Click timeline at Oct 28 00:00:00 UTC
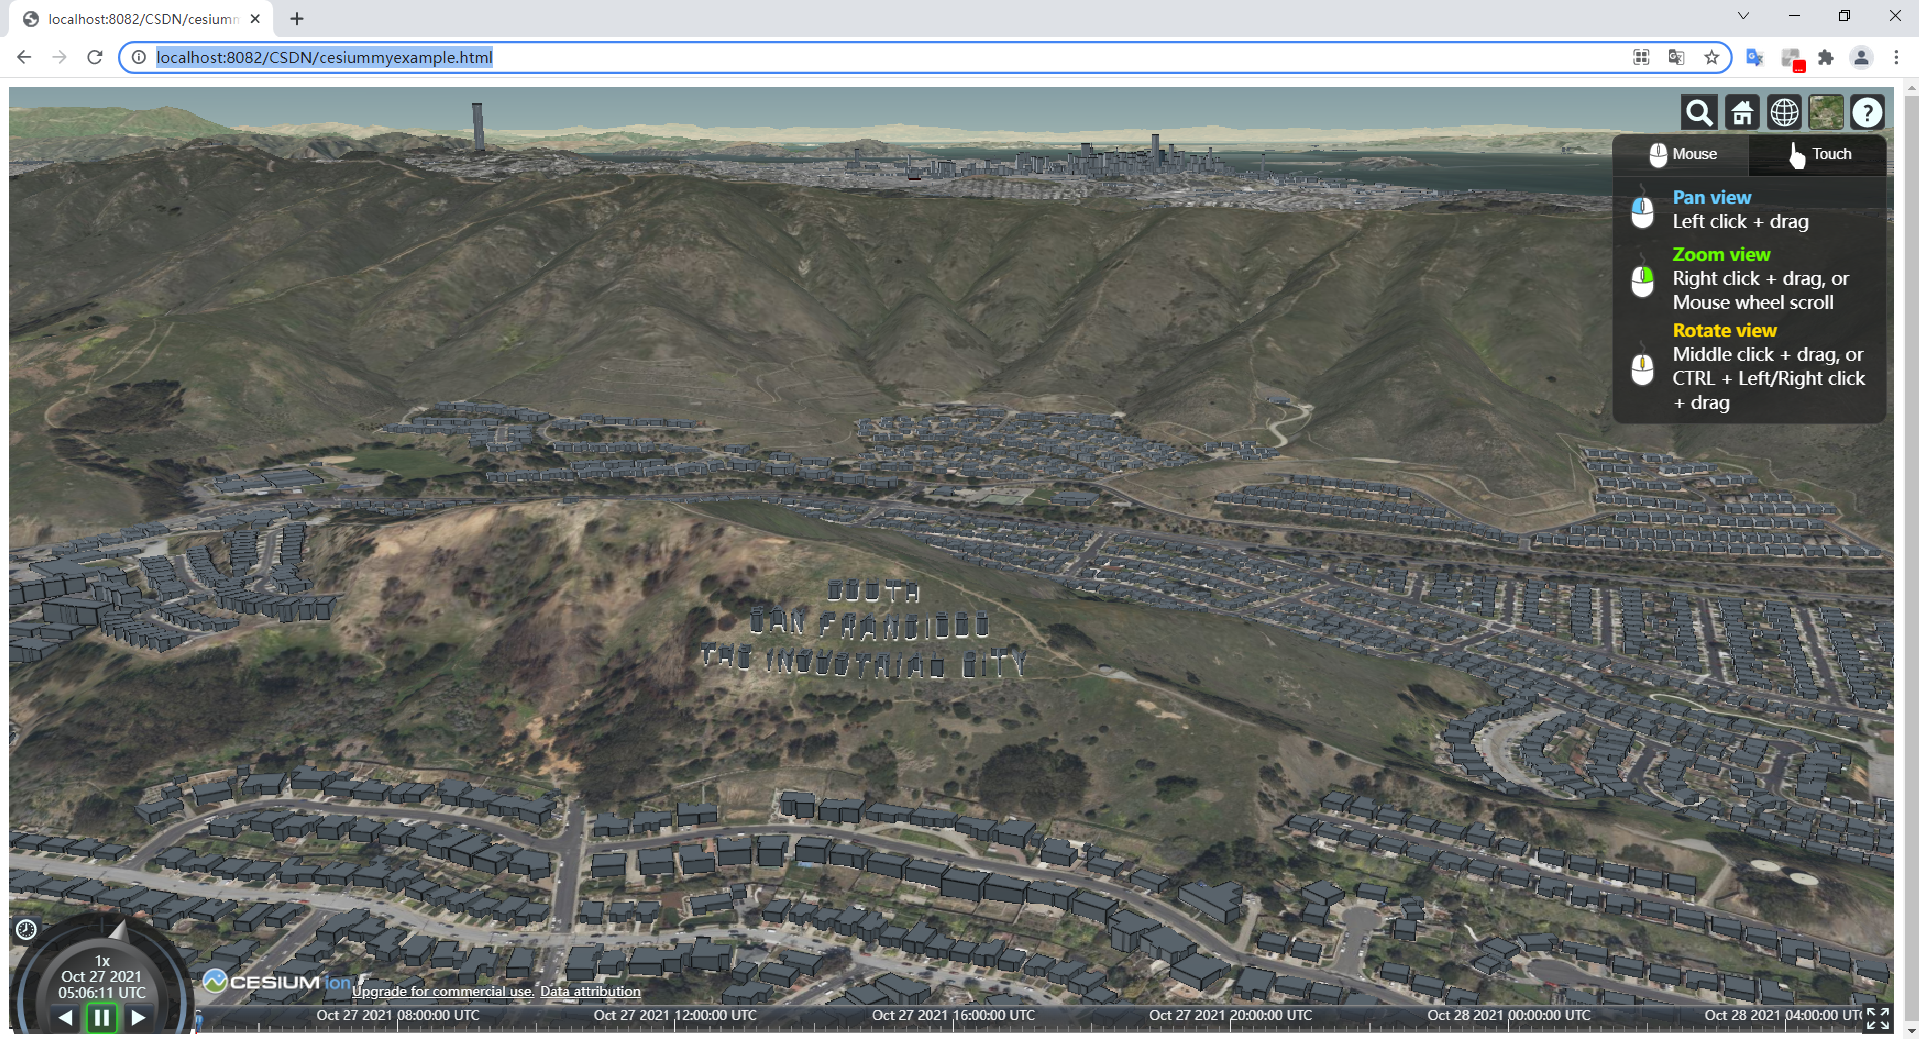The image size is (1919, 1039). pyautogui.click(x=1508, y=1016)
